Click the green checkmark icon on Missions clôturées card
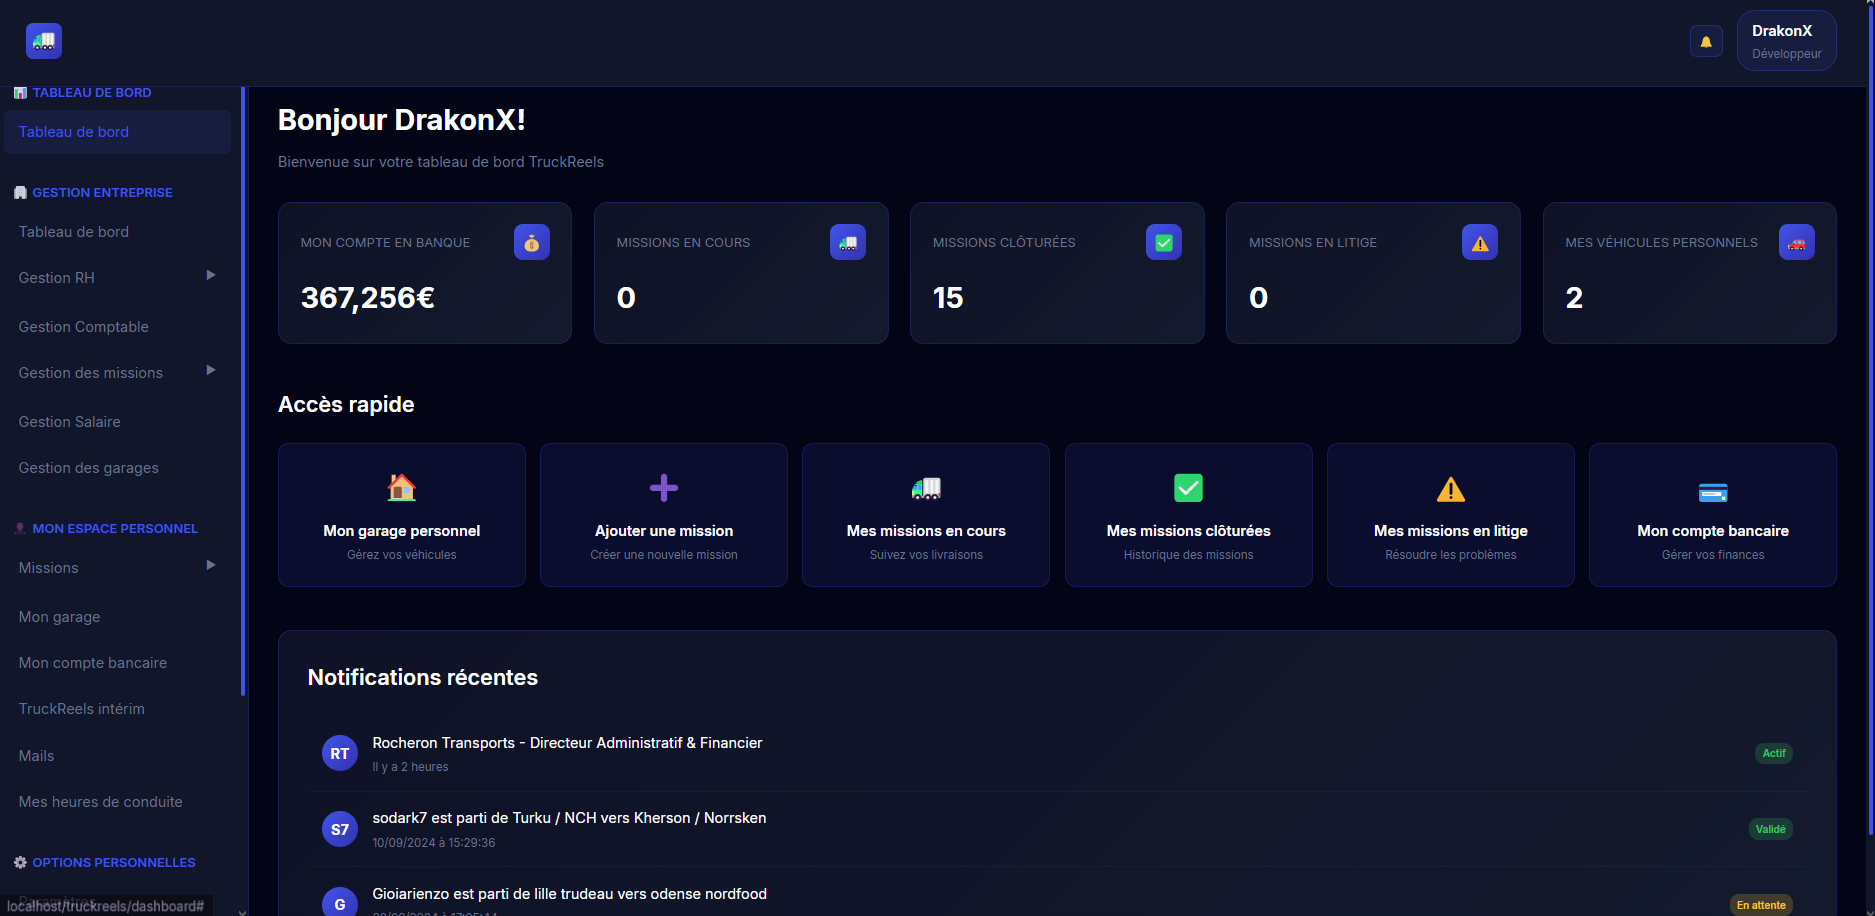Viewport: 1875px width, 916px height. (1163, 241)
